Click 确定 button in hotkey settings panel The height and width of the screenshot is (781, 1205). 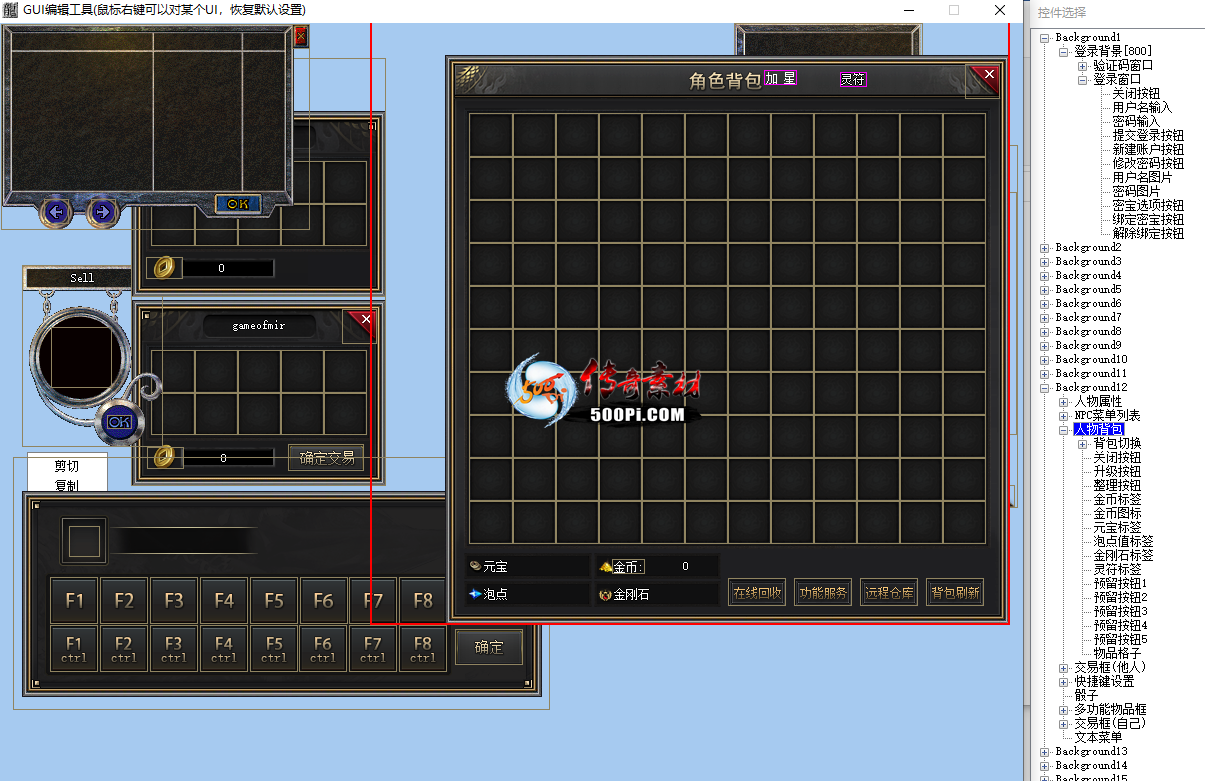[489, 647]
